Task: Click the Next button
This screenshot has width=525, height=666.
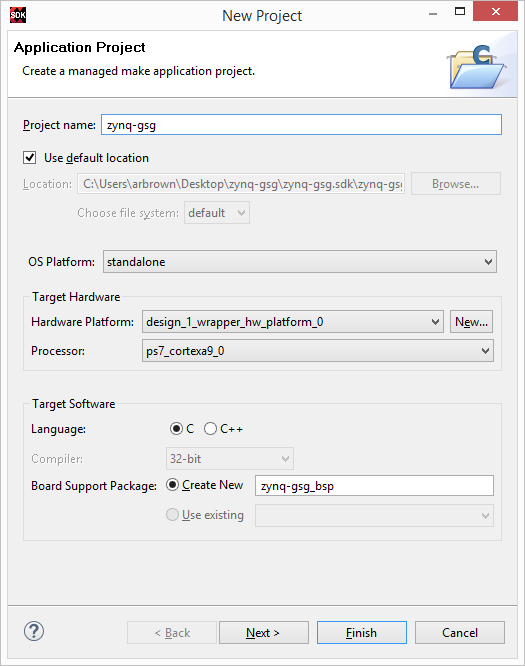Action: [x=264, y=633]
